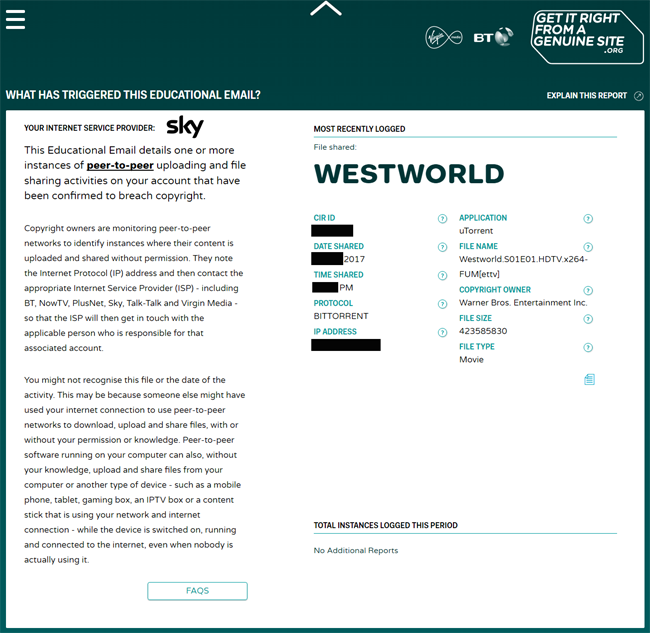Screen dimensions: 650x633
Task: Select the file size value 423585830
Action: click(483, 331)
